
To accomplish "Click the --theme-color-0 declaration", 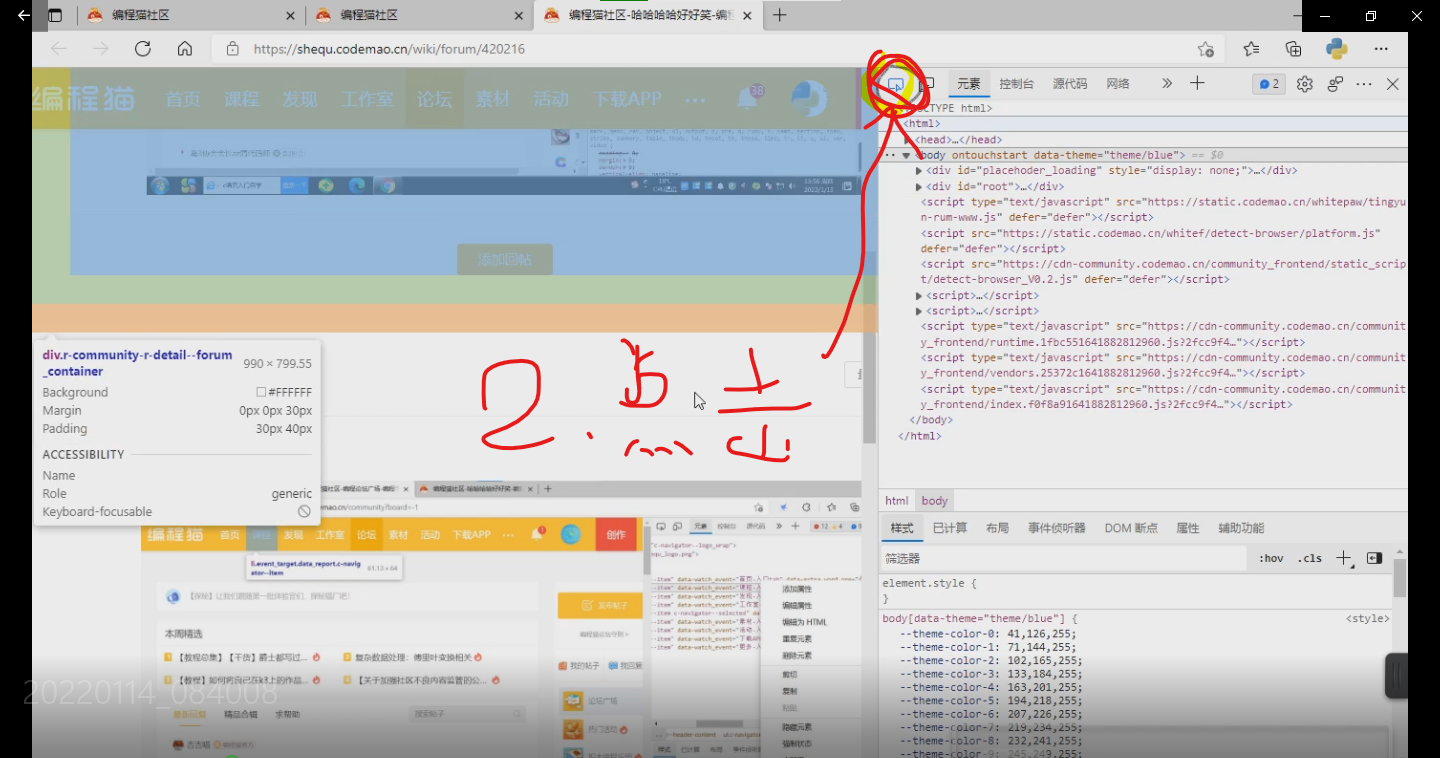I will click(990, 633).
